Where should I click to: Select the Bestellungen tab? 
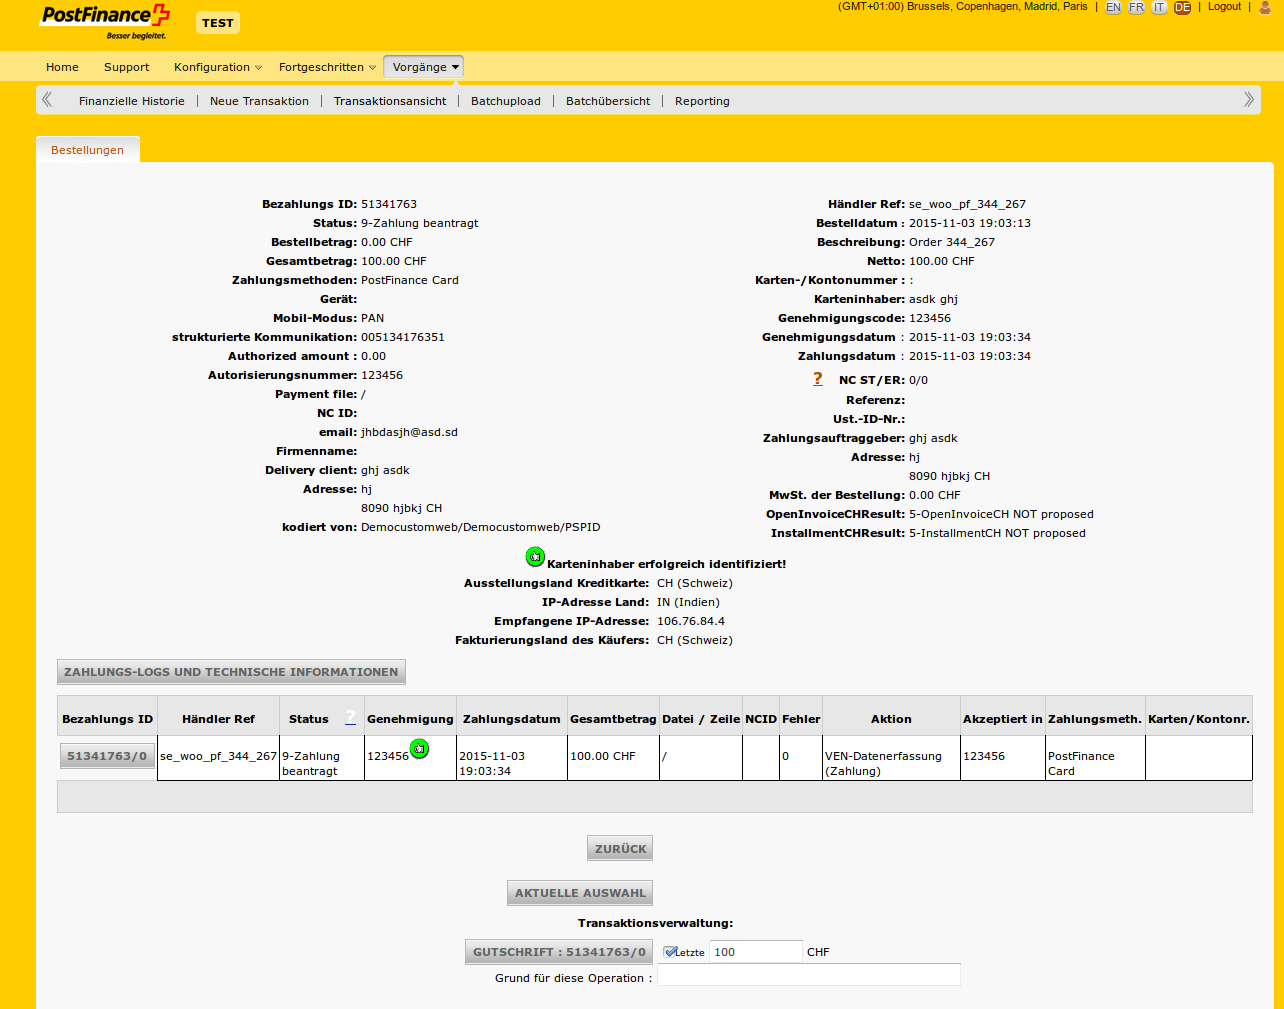pyautogui.click(x=88, y=150)
